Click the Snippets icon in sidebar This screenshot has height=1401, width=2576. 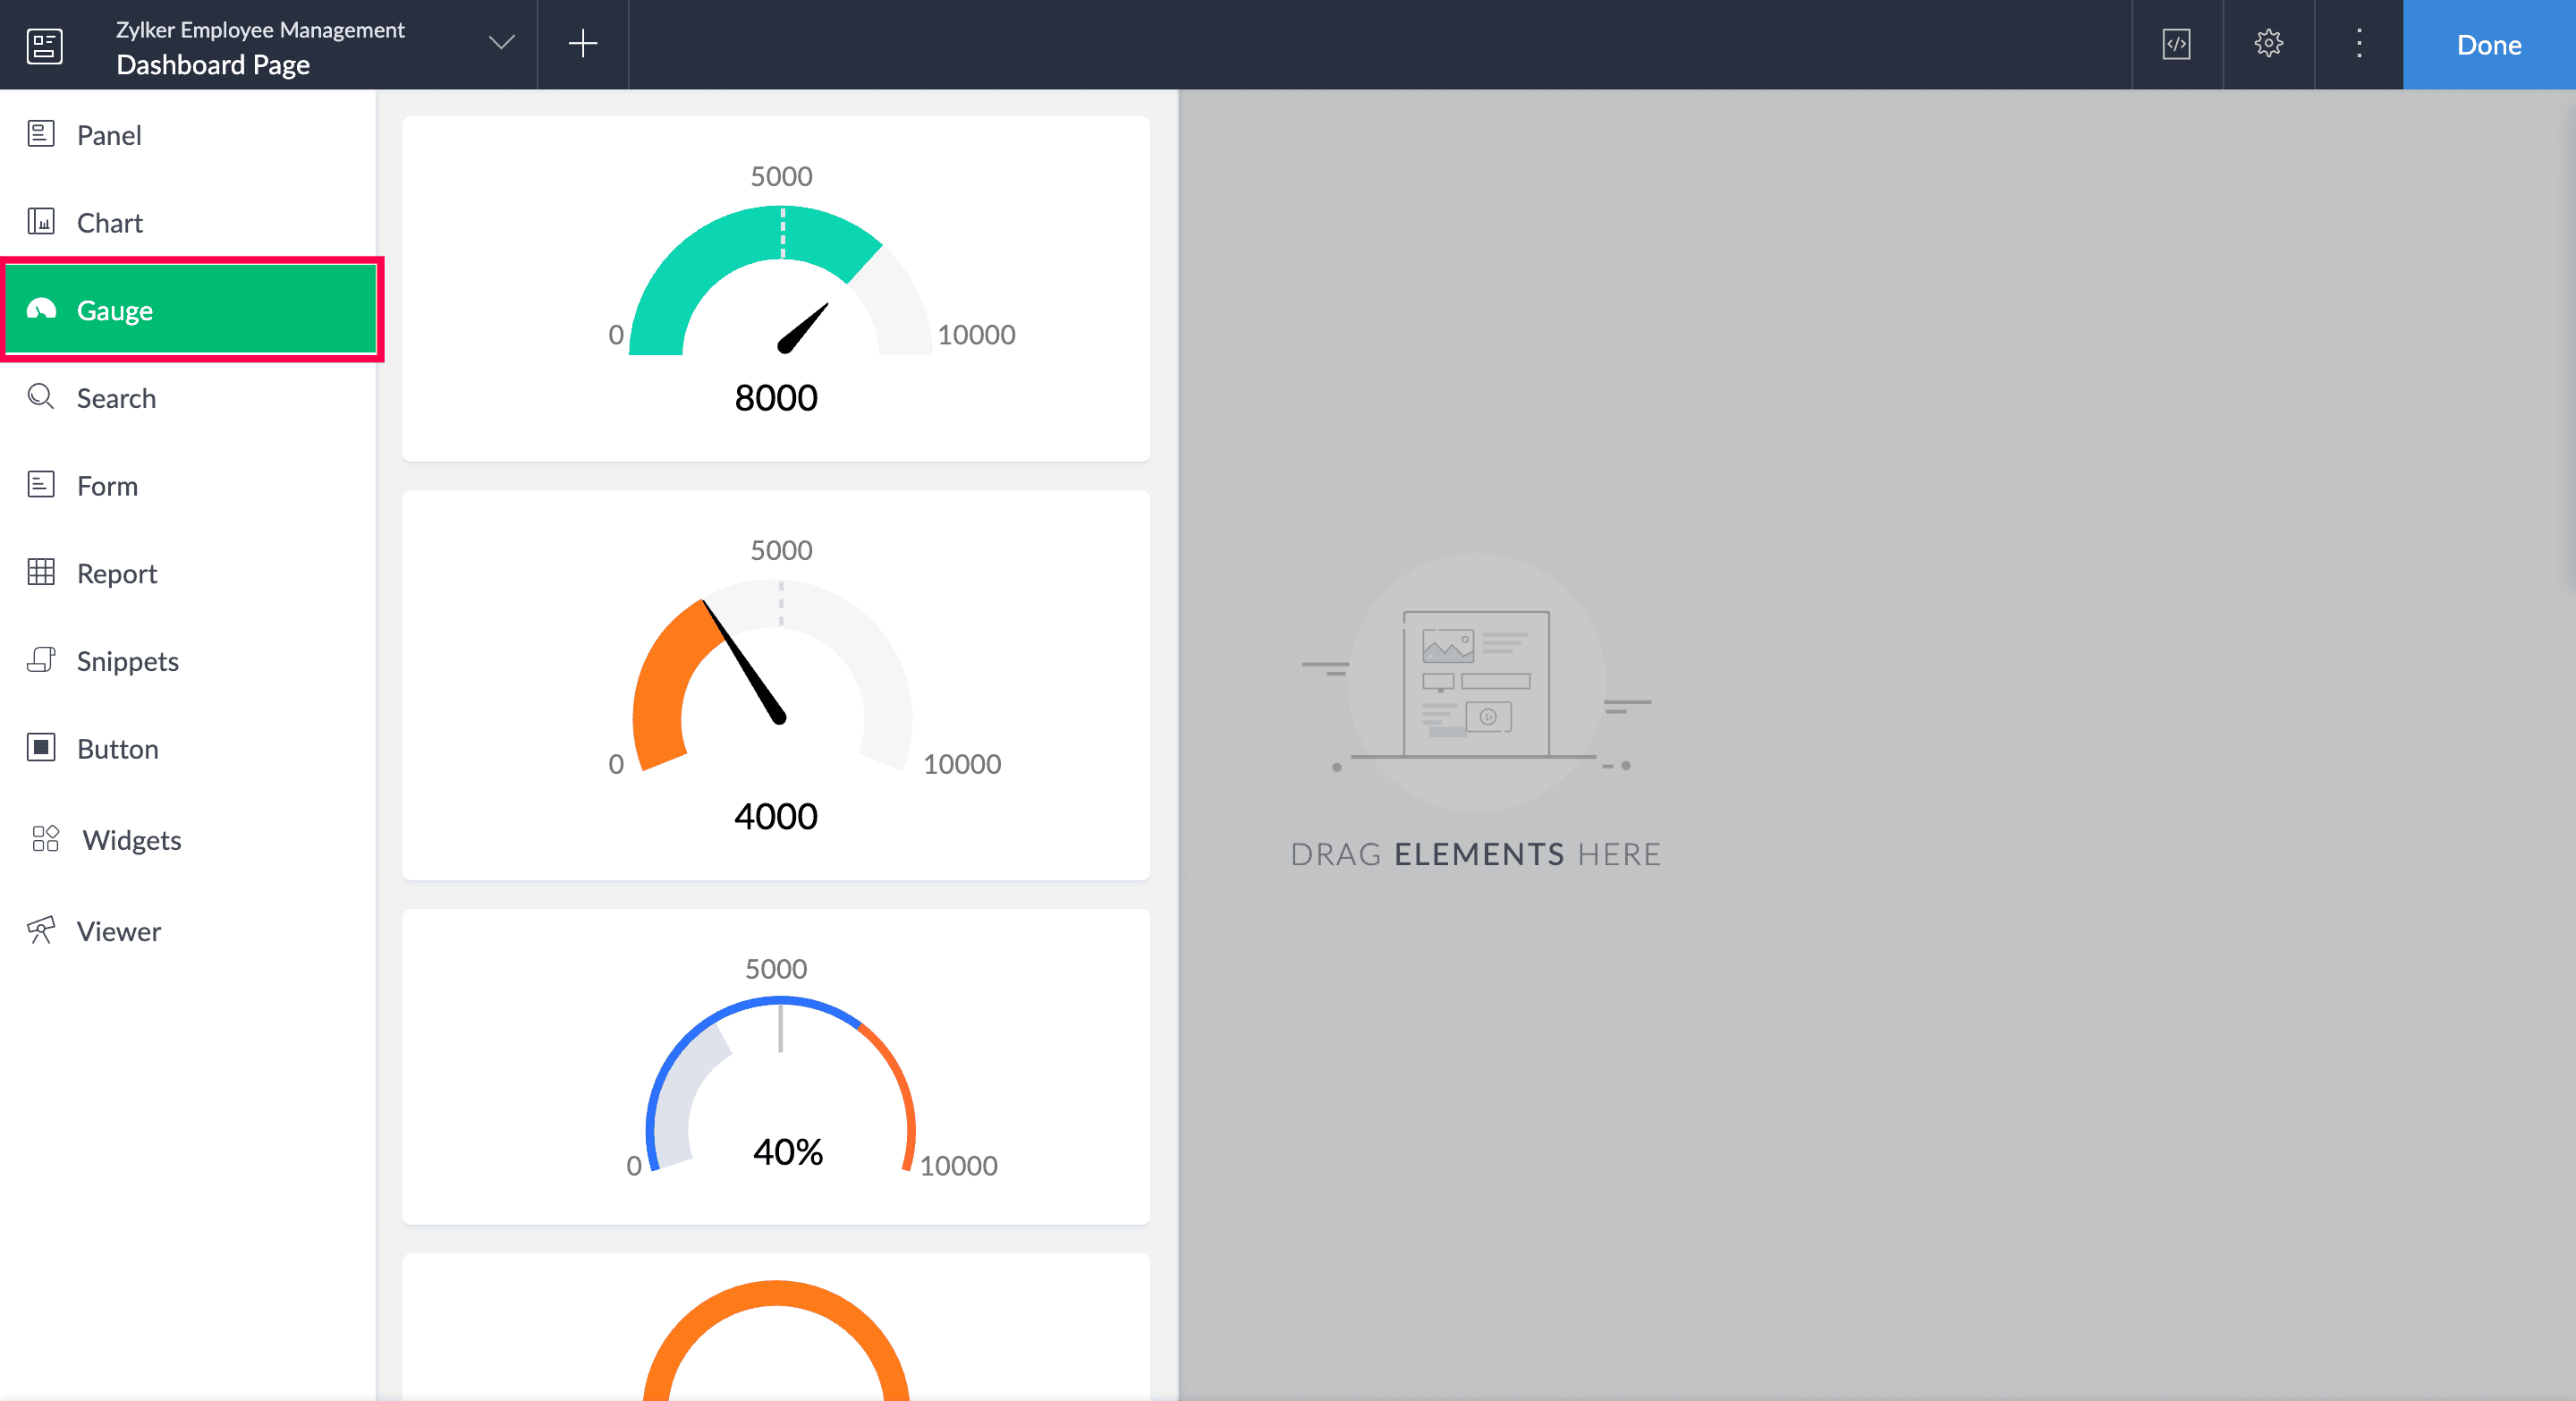tap(41, 660)
